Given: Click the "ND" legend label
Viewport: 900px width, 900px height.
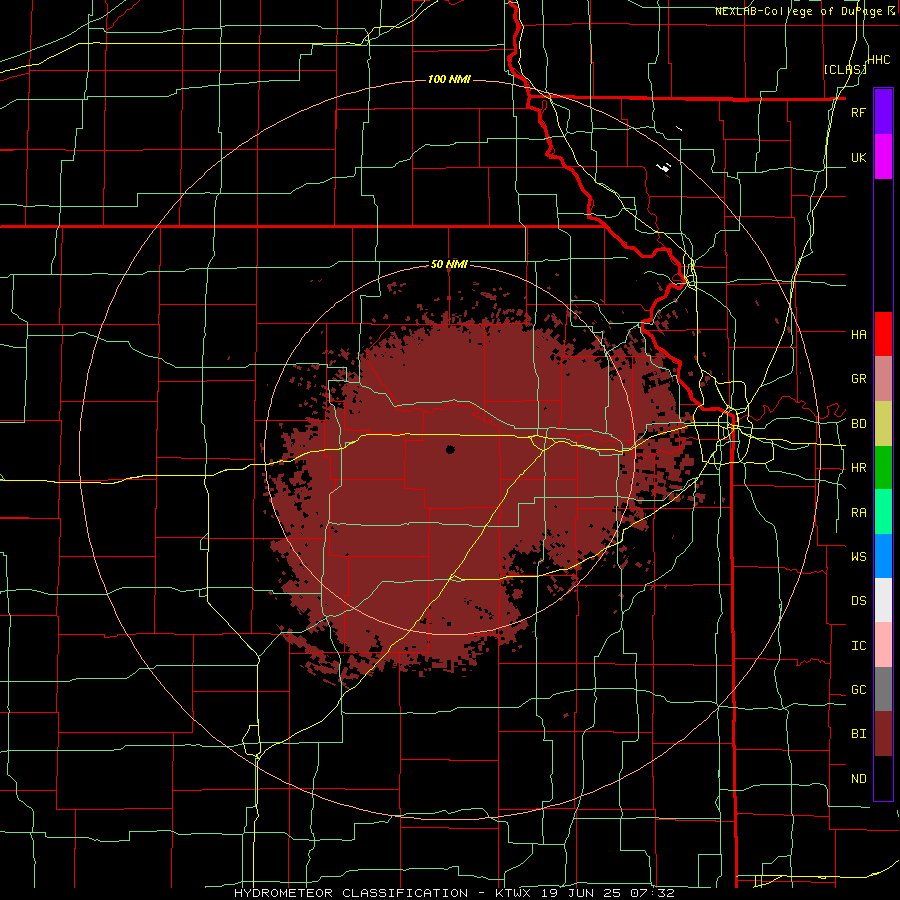Looking at the screenshot, I should point(858,779).
